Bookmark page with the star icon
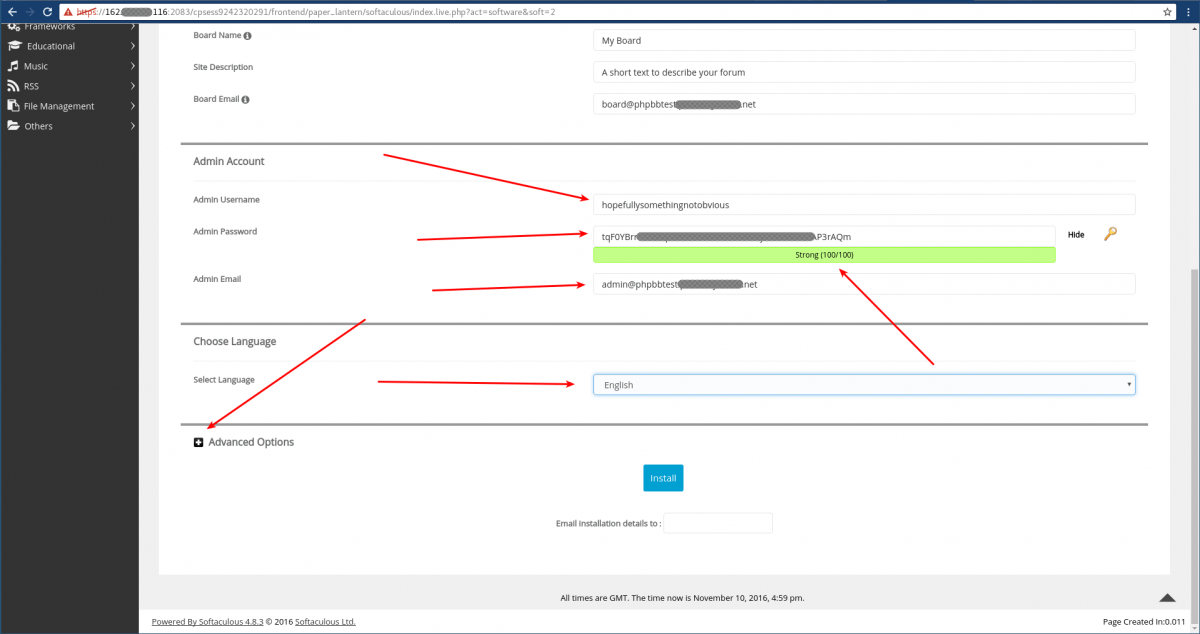 pos(1167,12)
